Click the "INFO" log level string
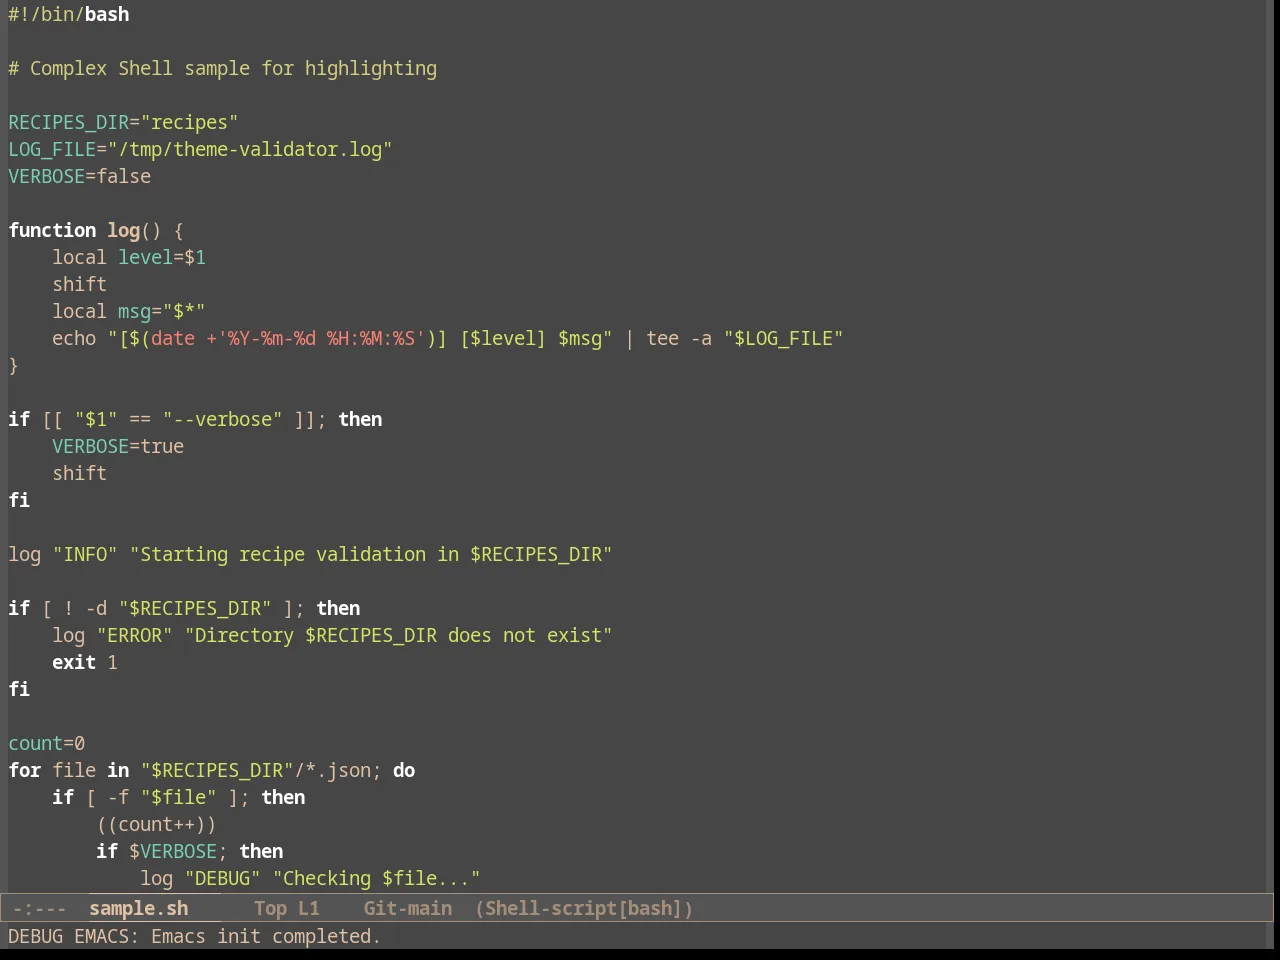Screen dimensions: 1280x960 [x=85, y=554]
